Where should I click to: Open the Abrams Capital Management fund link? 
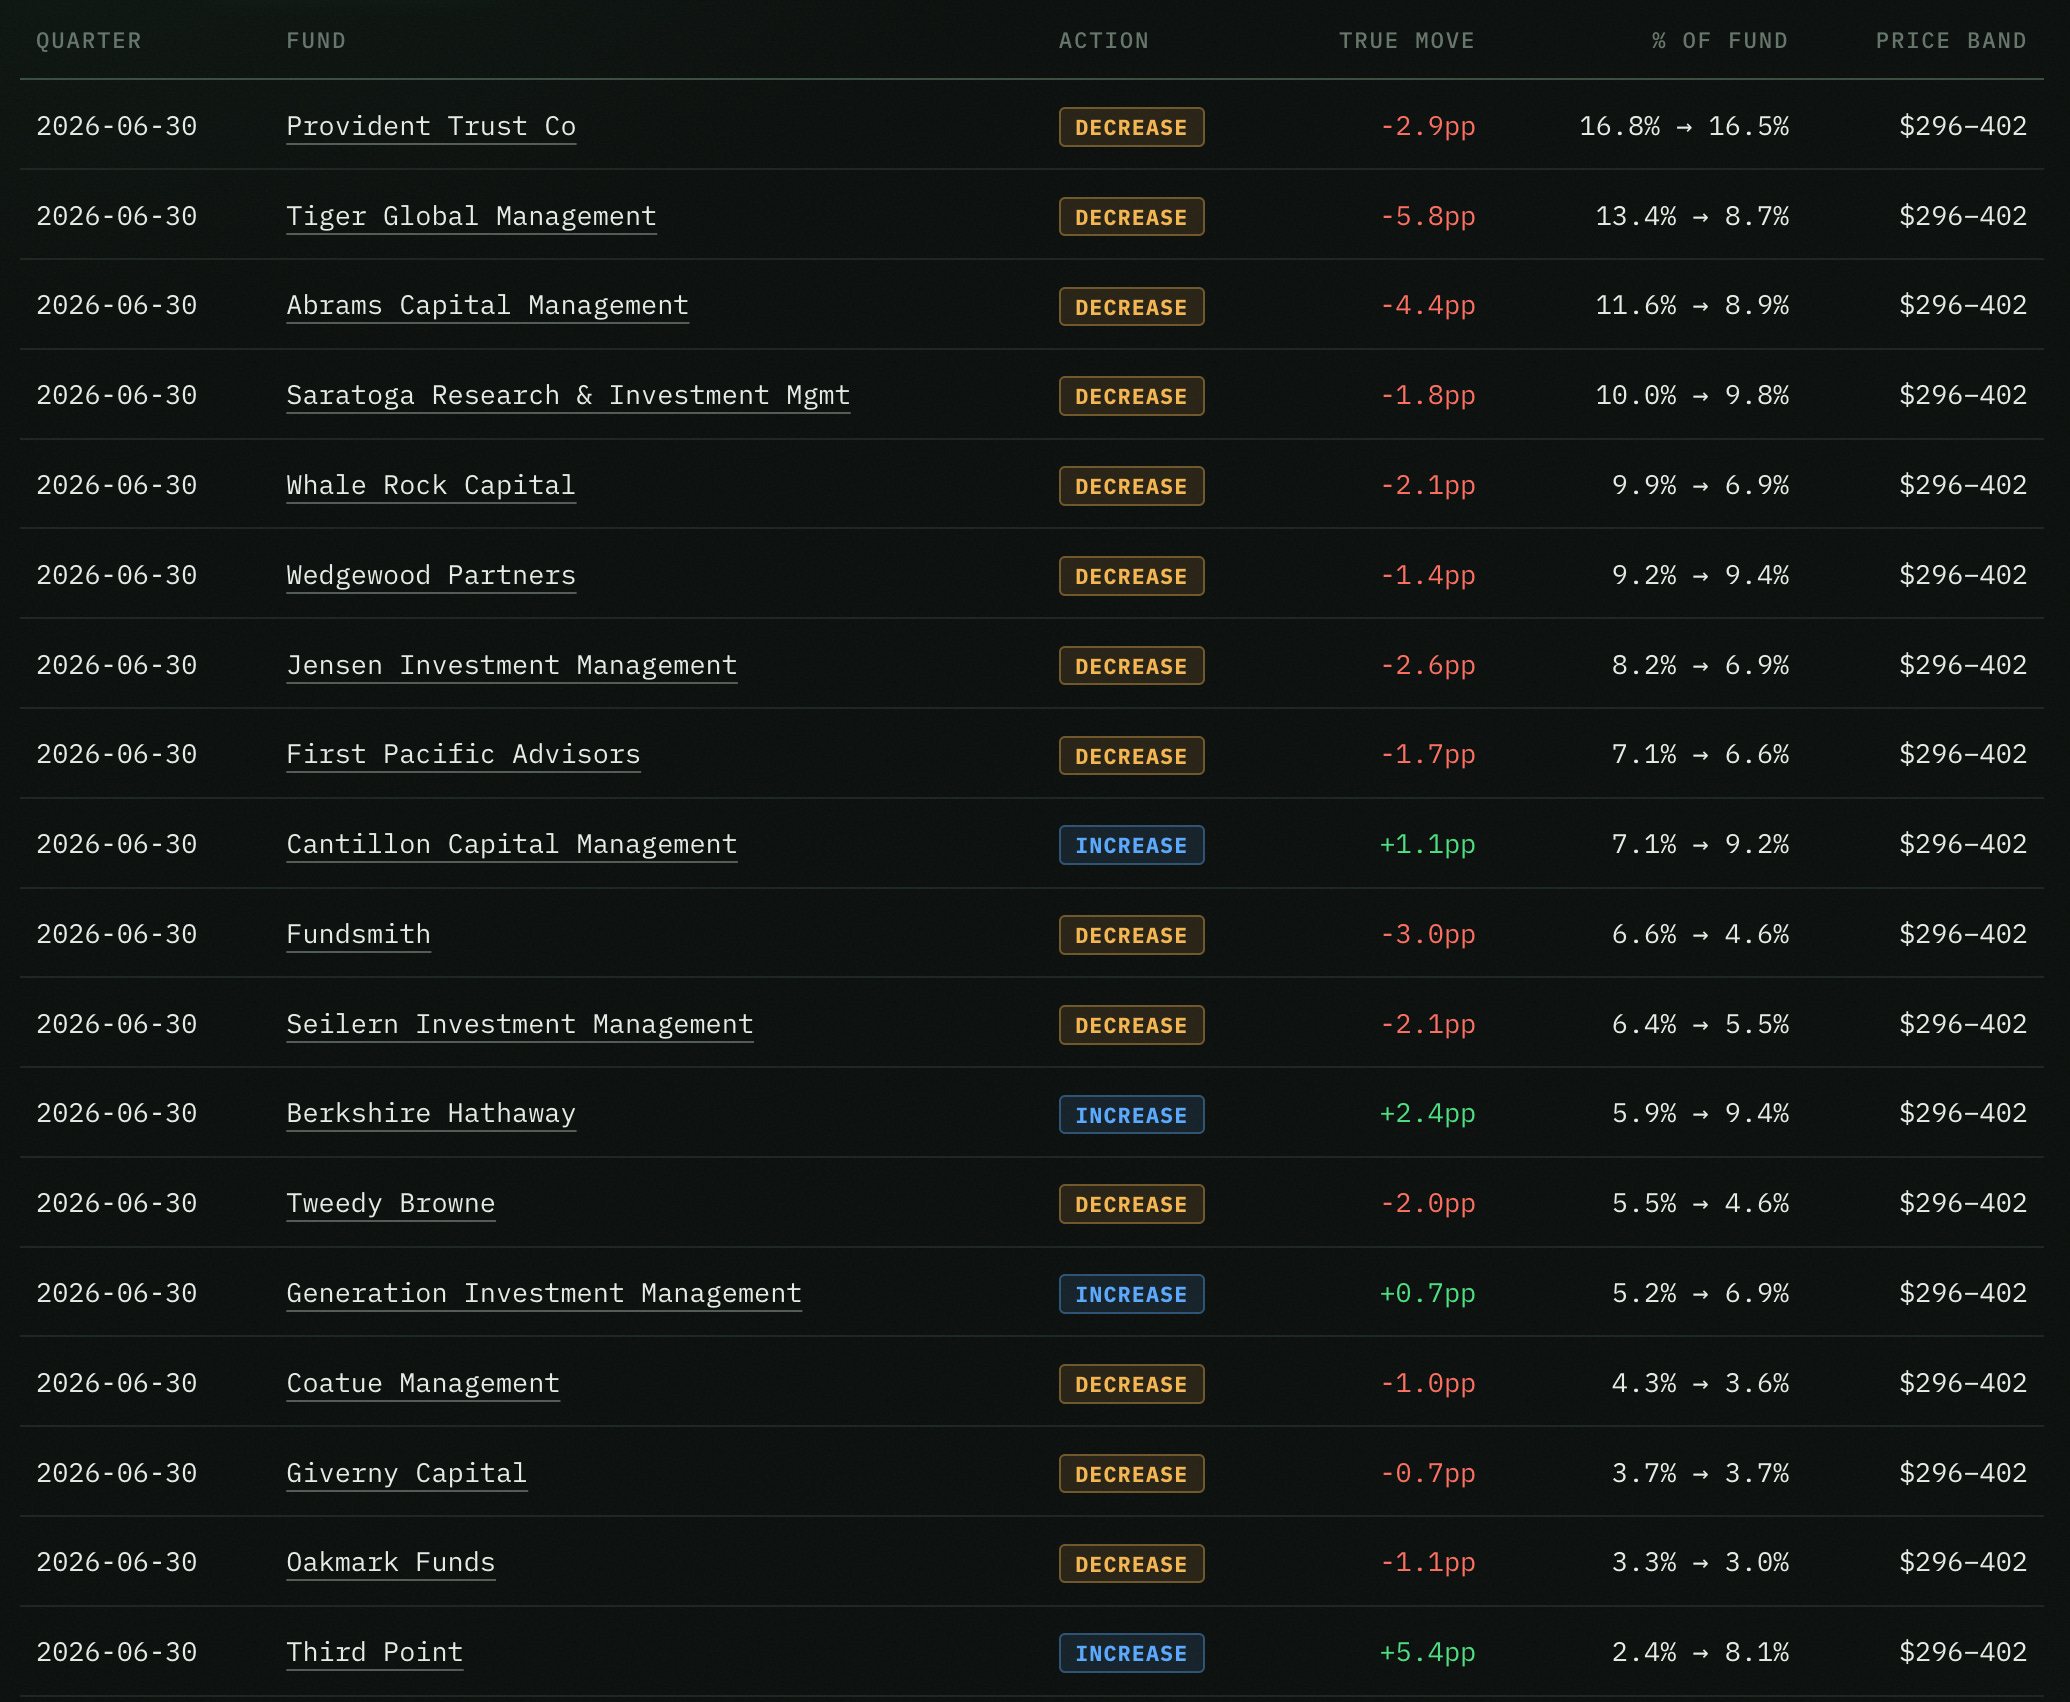[487, 306]
